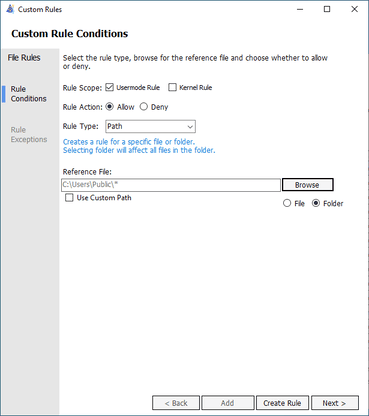Select the Deny rule action
Image resolution: width=369 pixels, height=416 pixels.
point(144,107)
